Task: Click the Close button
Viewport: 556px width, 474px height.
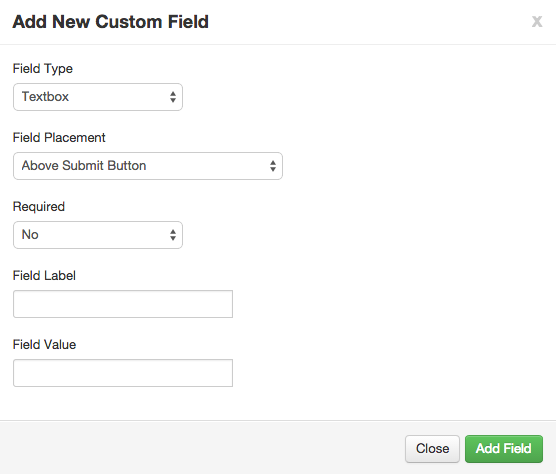Action: [432, 449]
